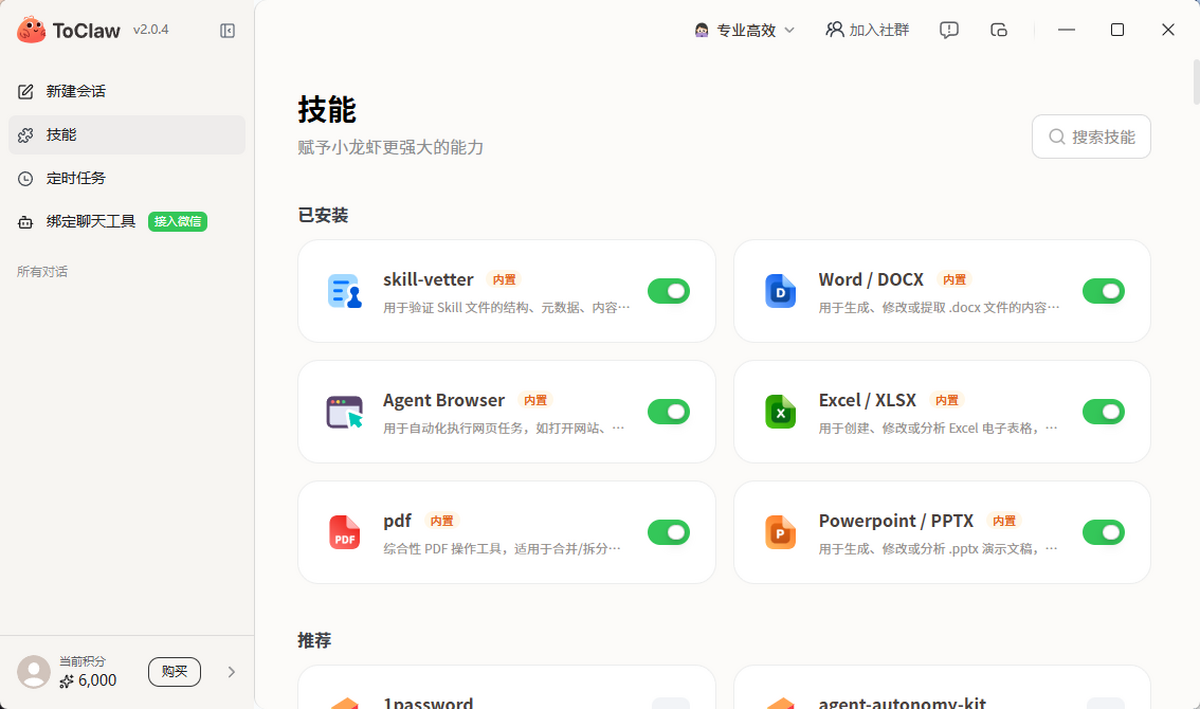Click the 购买 button
1200x709 pixels.
click(x=174, y=672)
